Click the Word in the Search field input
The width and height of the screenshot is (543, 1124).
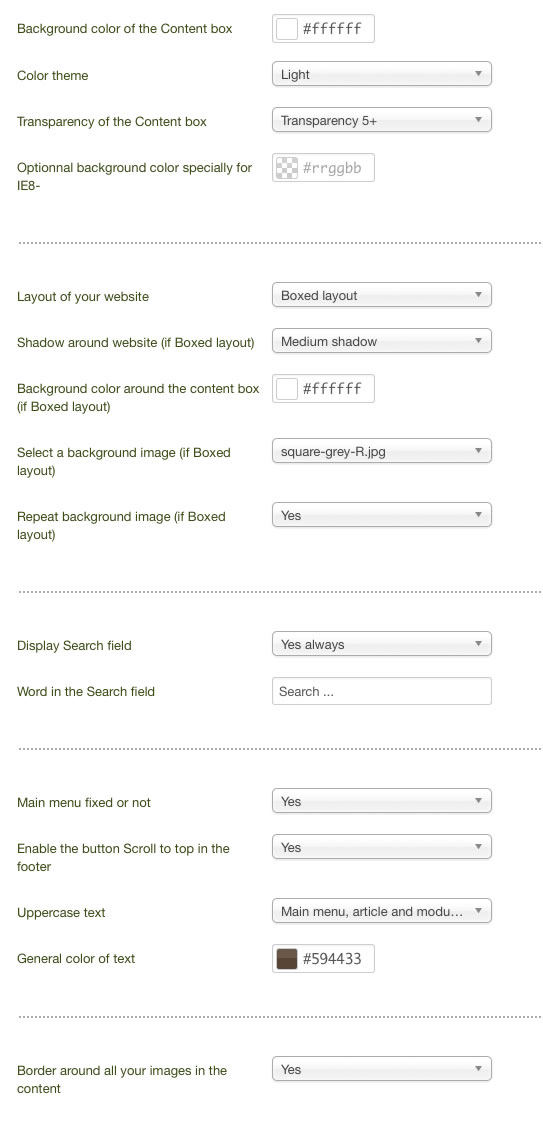(x=382, y=691)
